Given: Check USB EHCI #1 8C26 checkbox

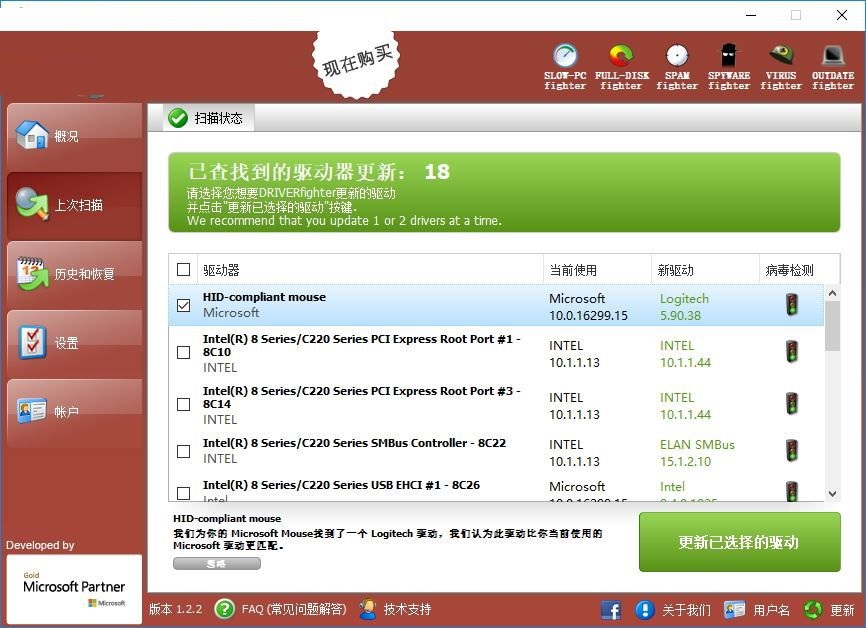Looking at the screenshot, I should click(x=183, y=493).
